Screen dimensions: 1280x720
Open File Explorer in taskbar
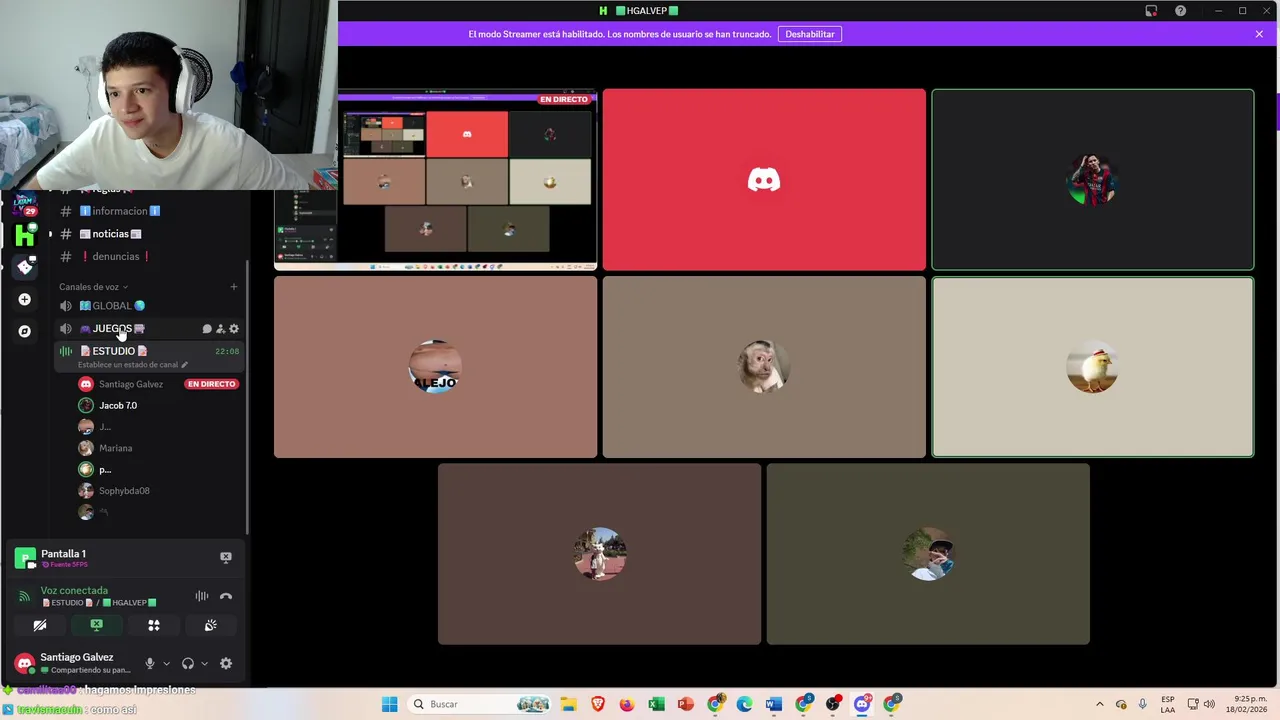point(568,704)
